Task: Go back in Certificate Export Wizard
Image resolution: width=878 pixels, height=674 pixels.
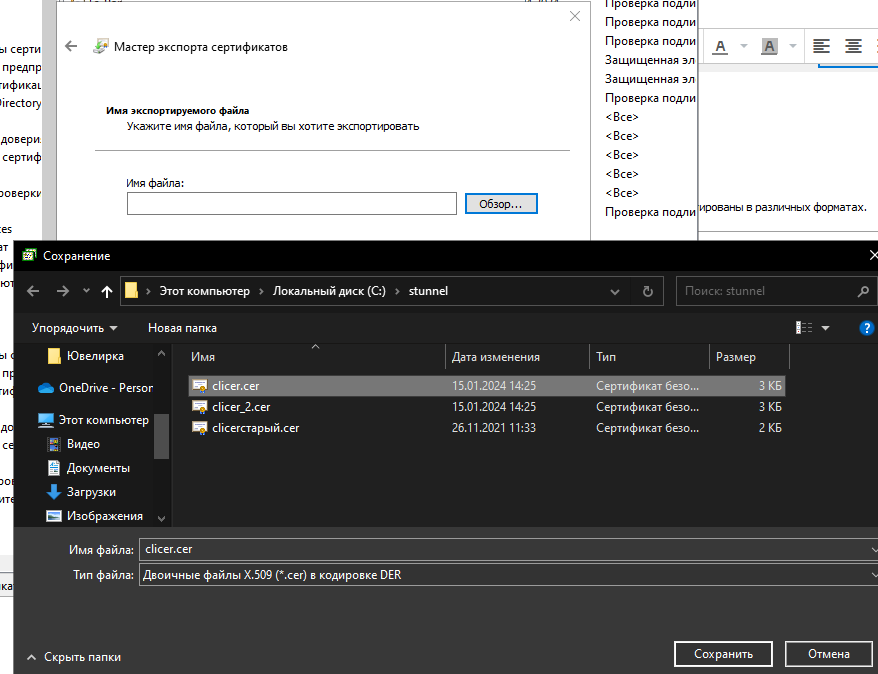Action: (71, 46)
